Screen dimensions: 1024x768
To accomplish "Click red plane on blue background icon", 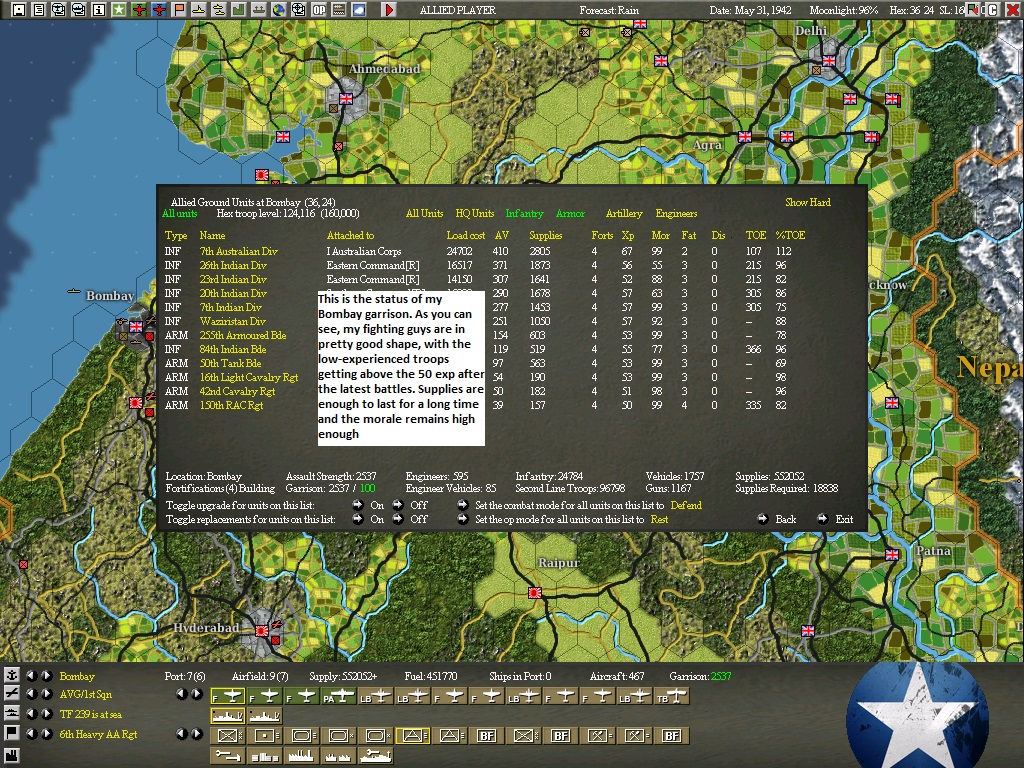I will (x=159, y=9).
